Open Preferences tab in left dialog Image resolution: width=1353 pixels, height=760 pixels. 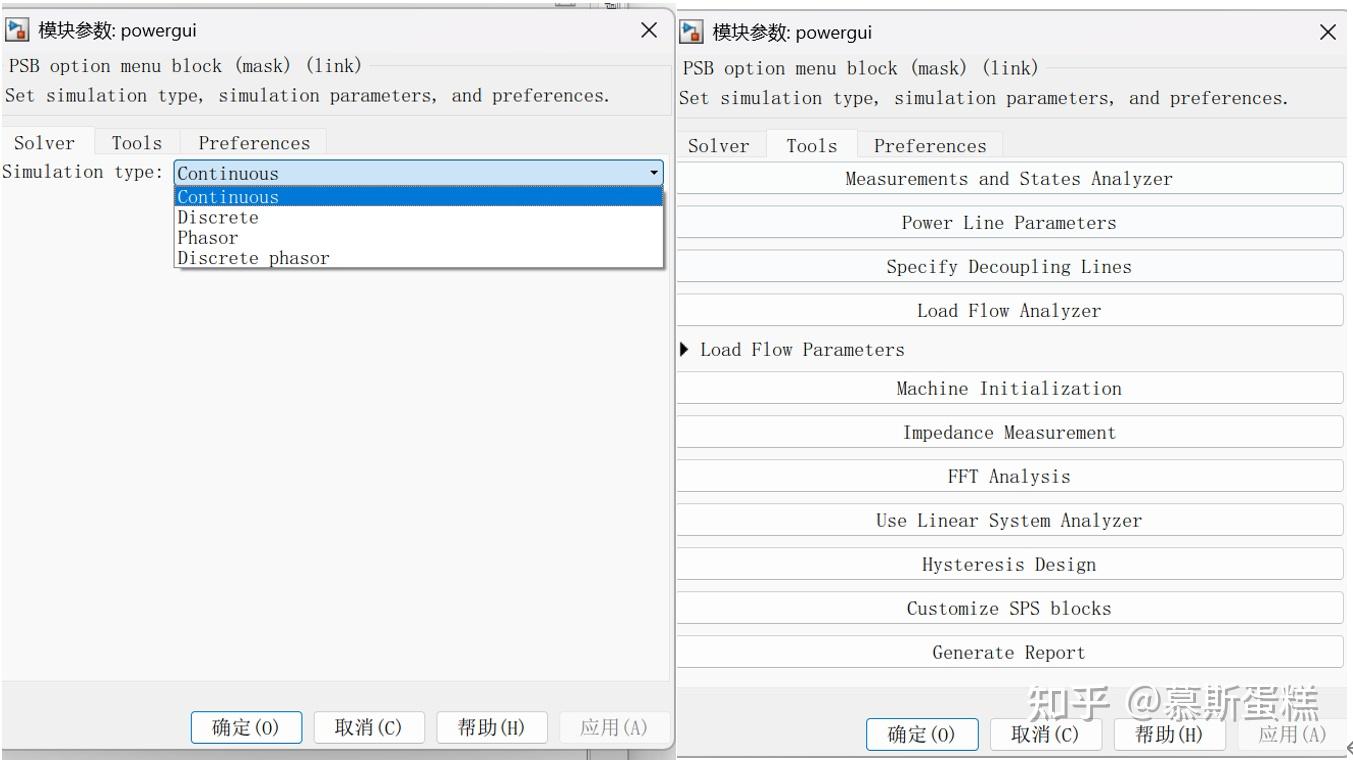point(254,143)
